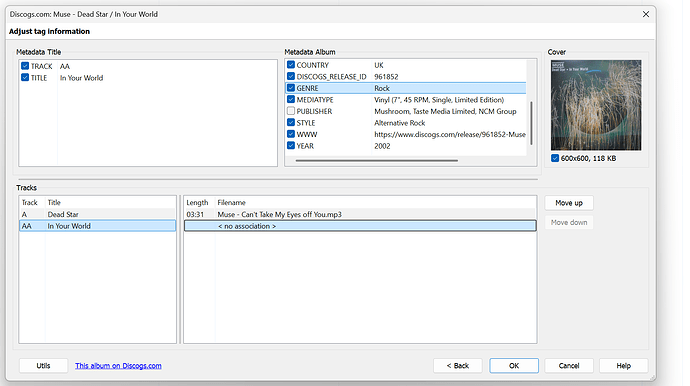690x386 pixels.
Task: Click the Utils button
Action: coord(43,366)
